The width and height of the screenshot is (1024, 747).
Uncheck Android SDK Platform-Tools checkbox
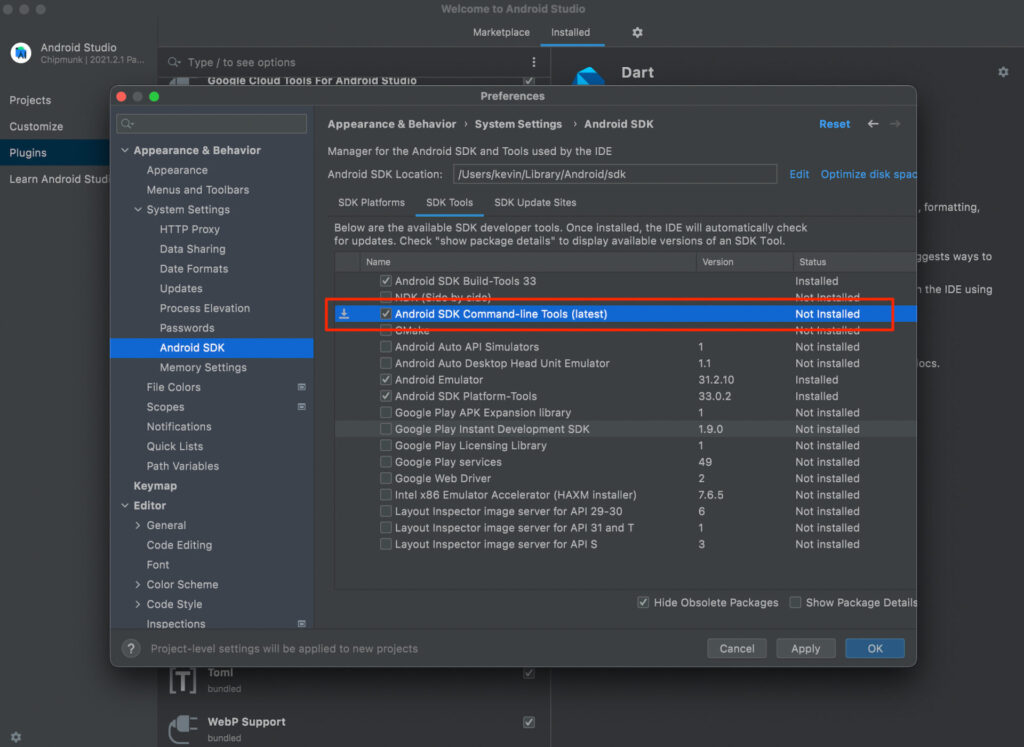pos(386,396)
